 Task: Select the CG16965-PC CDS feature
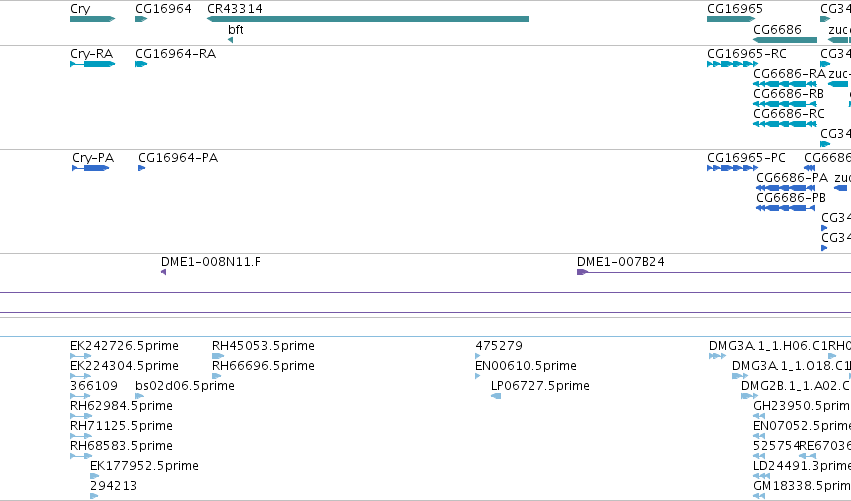point(732,168)
